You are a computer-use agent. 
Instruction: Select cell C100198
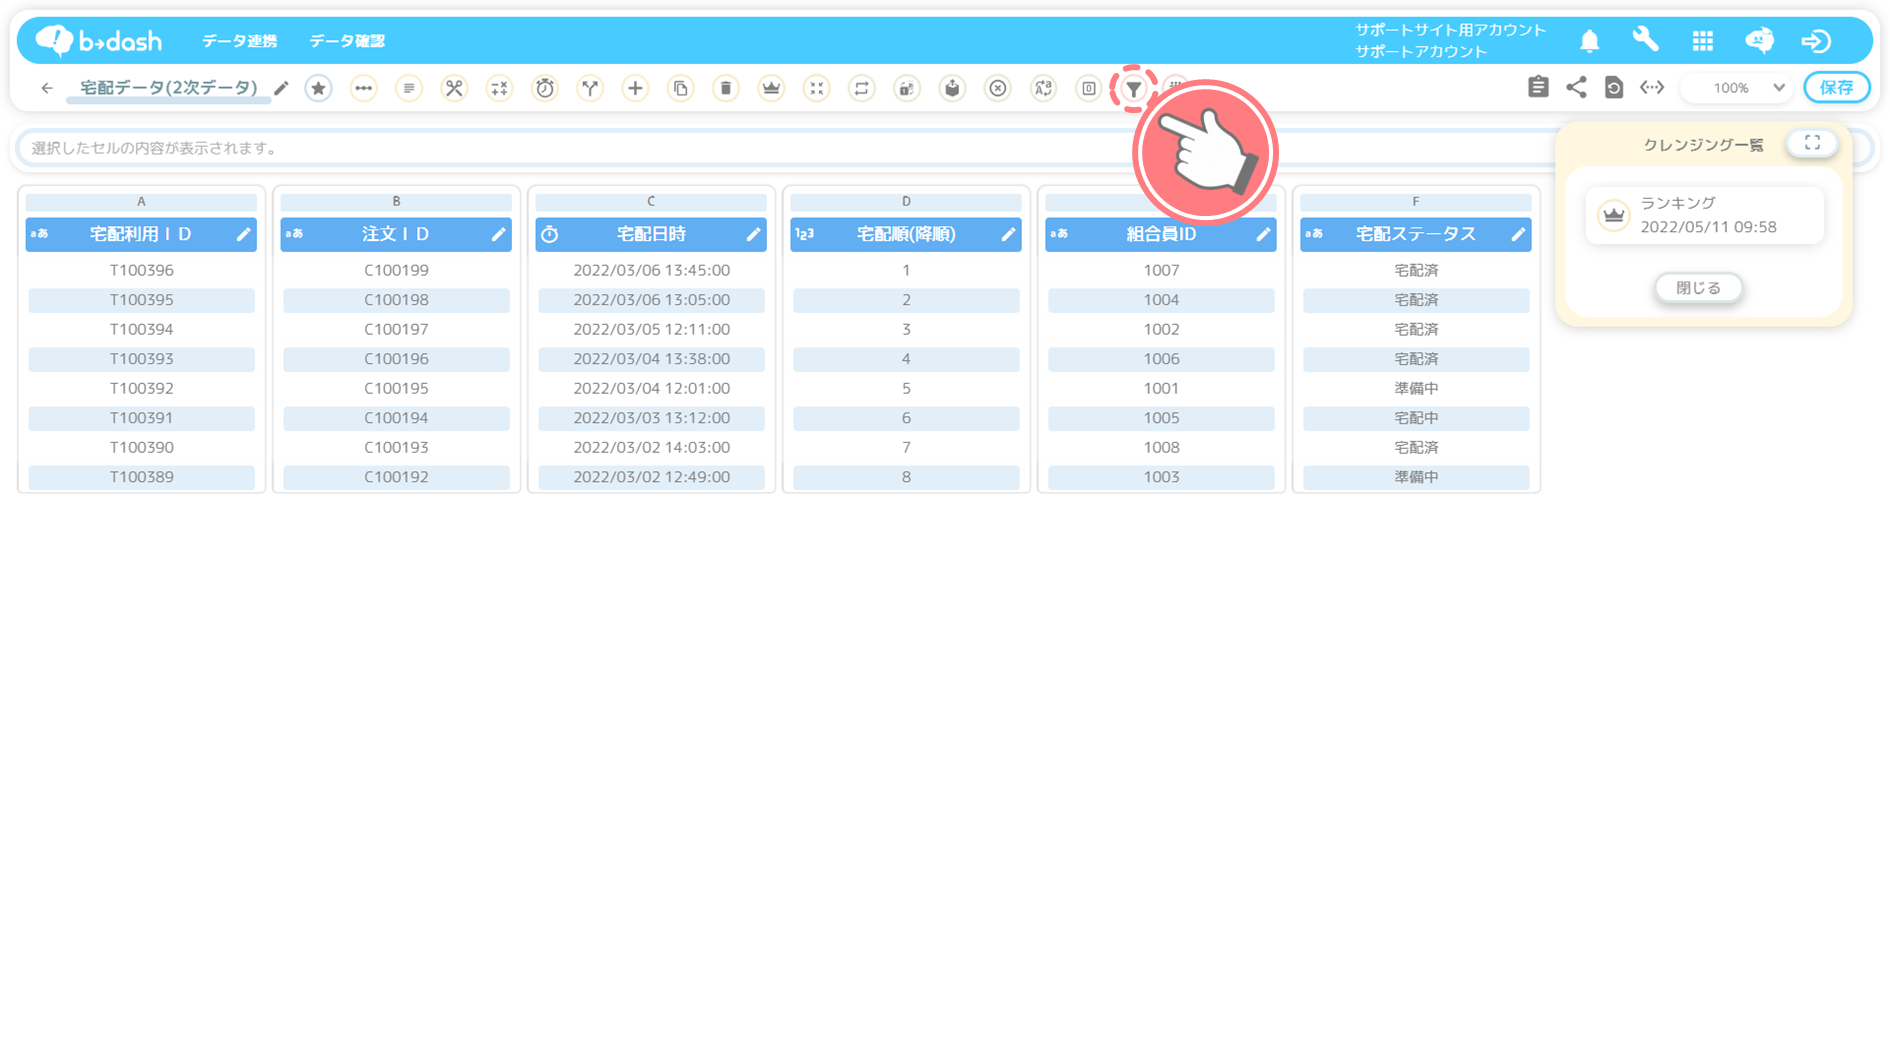point(396,300)
